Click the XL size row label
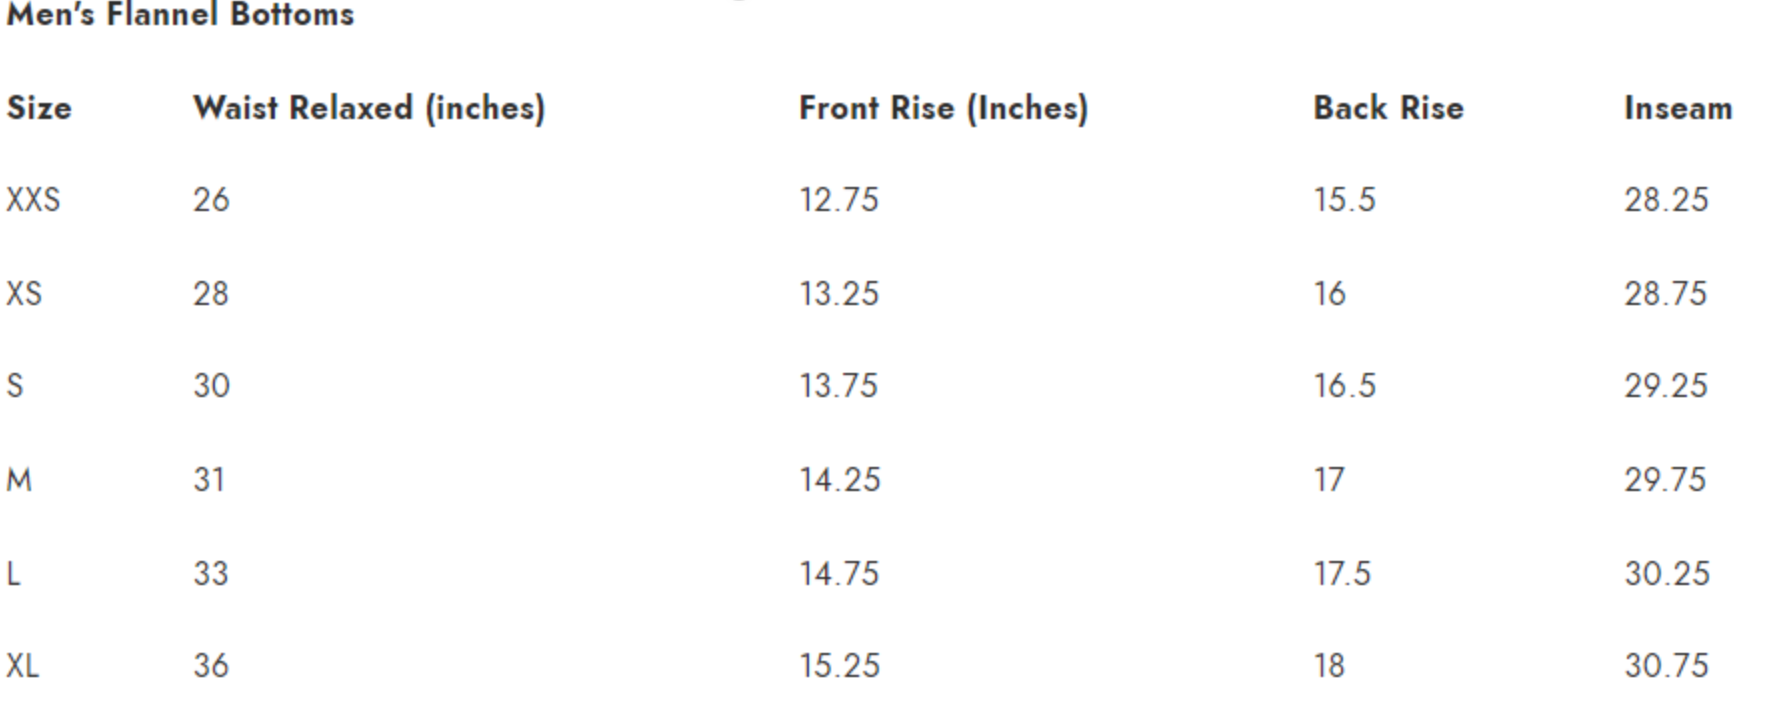Image resolution: width=1772 pixels, height=706 pixels. pos(23,666)
